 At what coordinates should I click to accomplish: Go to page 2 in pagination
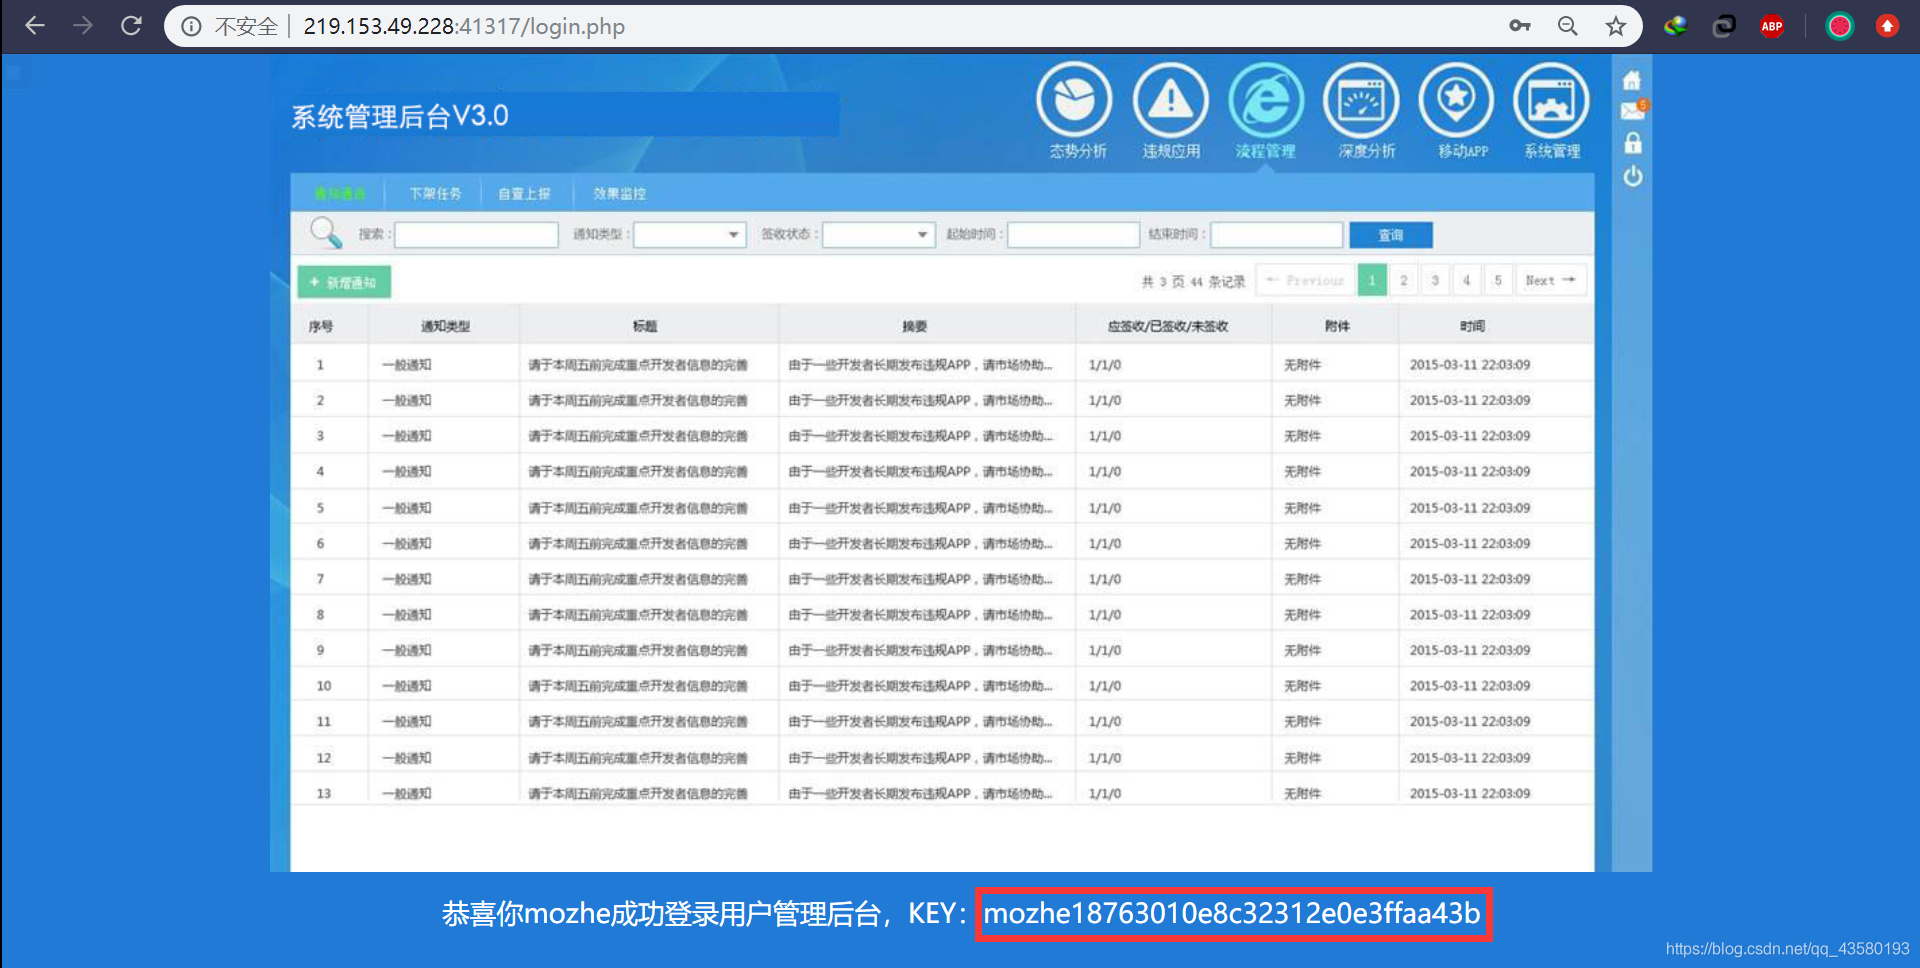pyautogui.click(x=1404, y=280)
